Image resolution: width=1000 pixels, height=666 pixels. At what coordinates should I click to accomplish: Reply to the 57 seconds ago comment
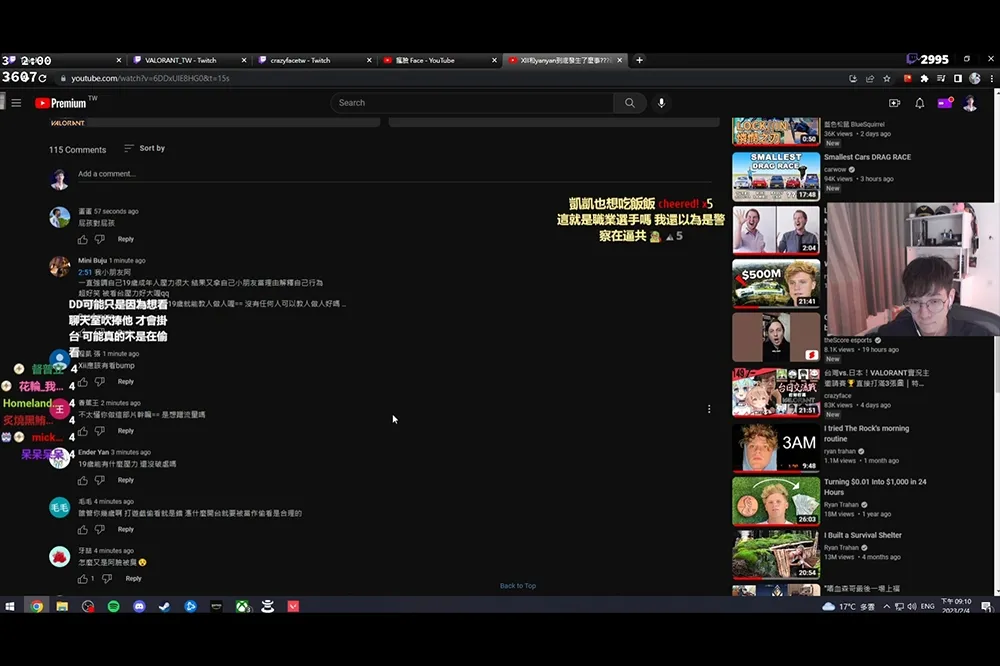126,239
